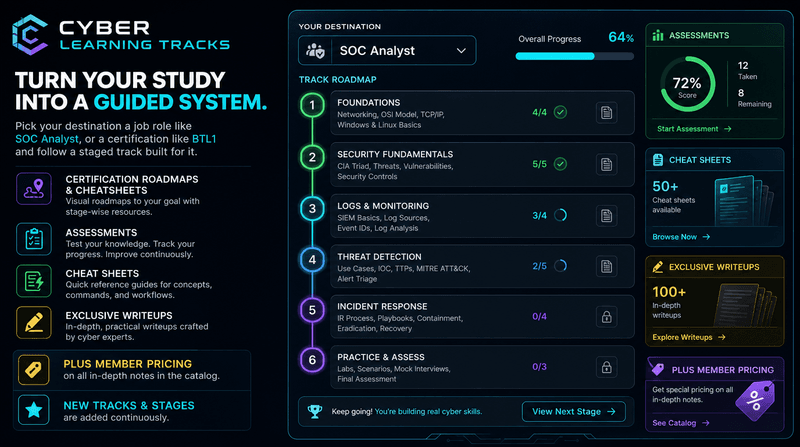800x447 pixels.
Task: Click the Exclusive Writeups panel pencil icon
Action: (658, 267)
